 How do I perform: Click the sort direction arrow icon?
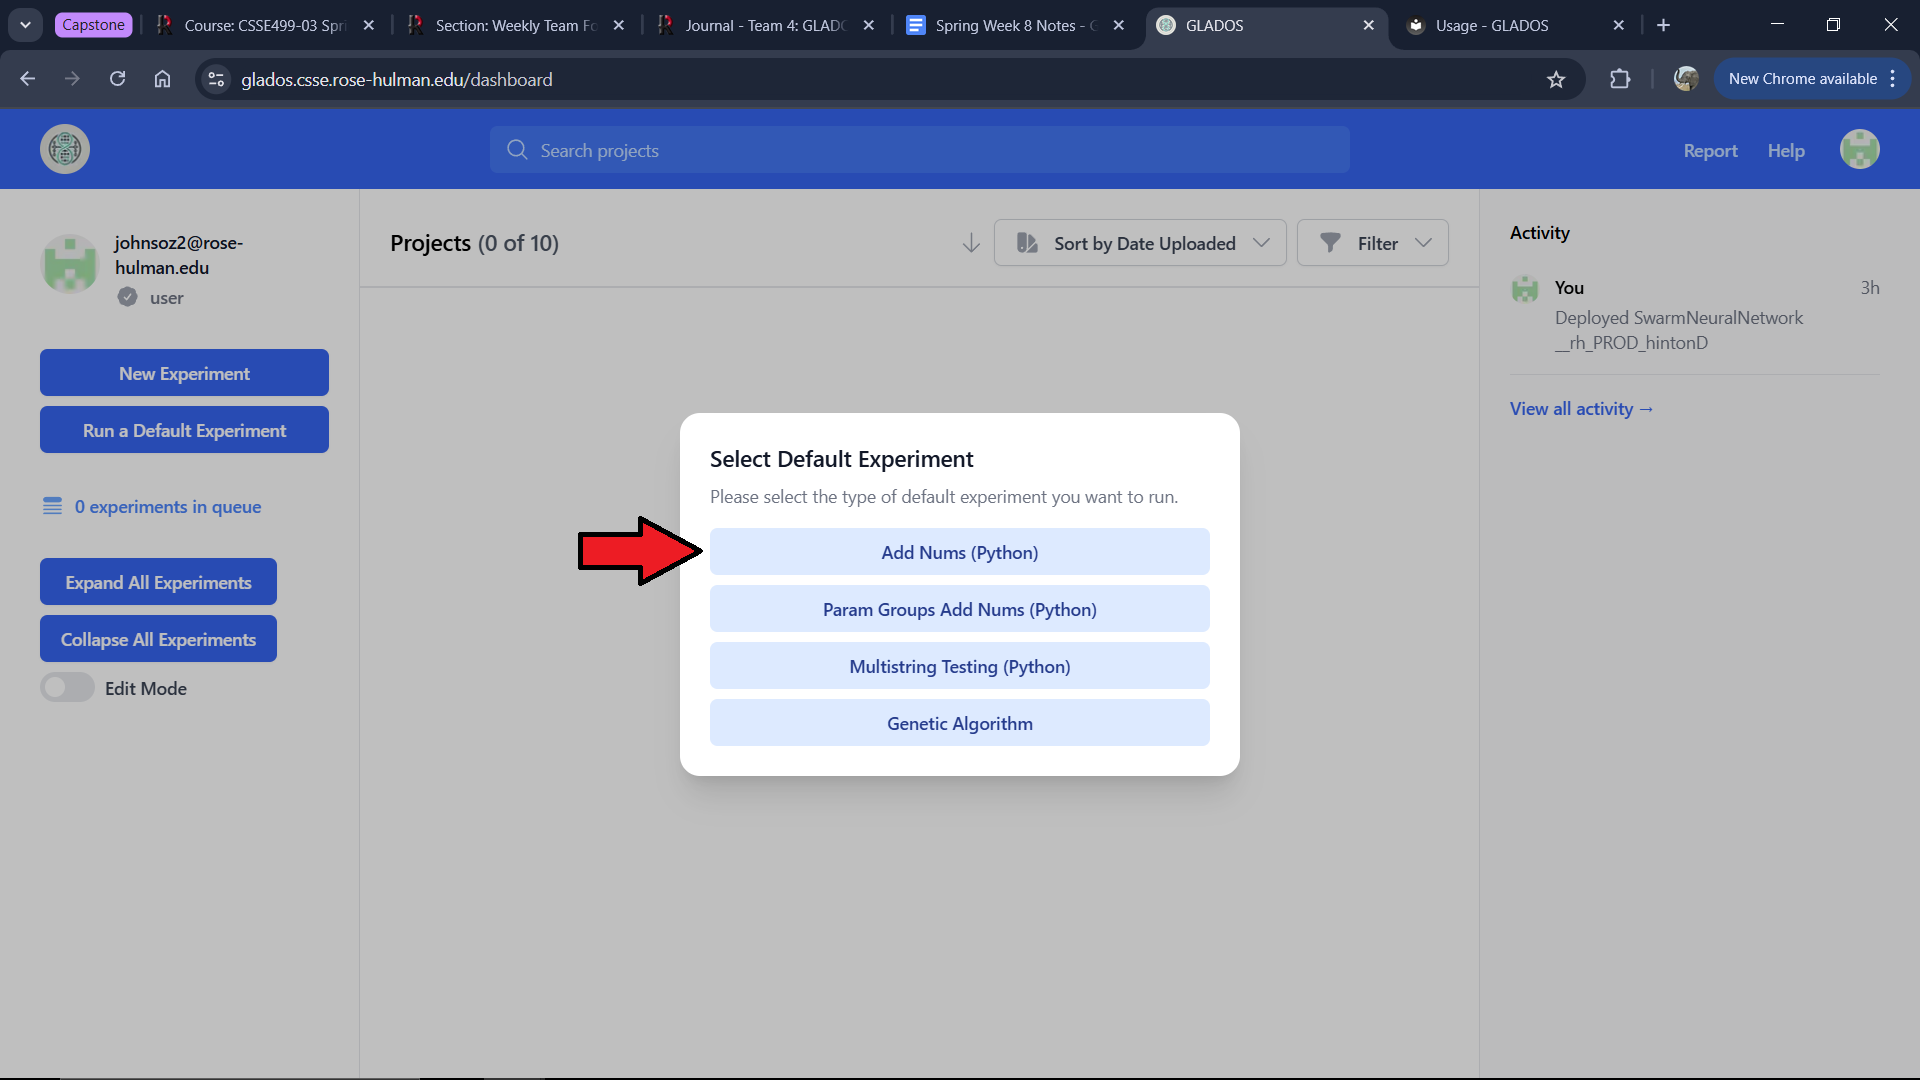[x=970, y=243]
